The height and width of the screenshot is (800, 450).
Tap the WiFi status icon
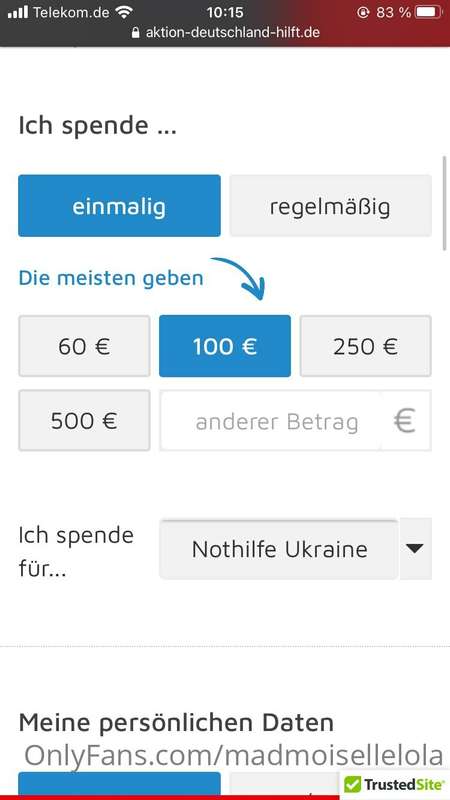tap(123, 12)
